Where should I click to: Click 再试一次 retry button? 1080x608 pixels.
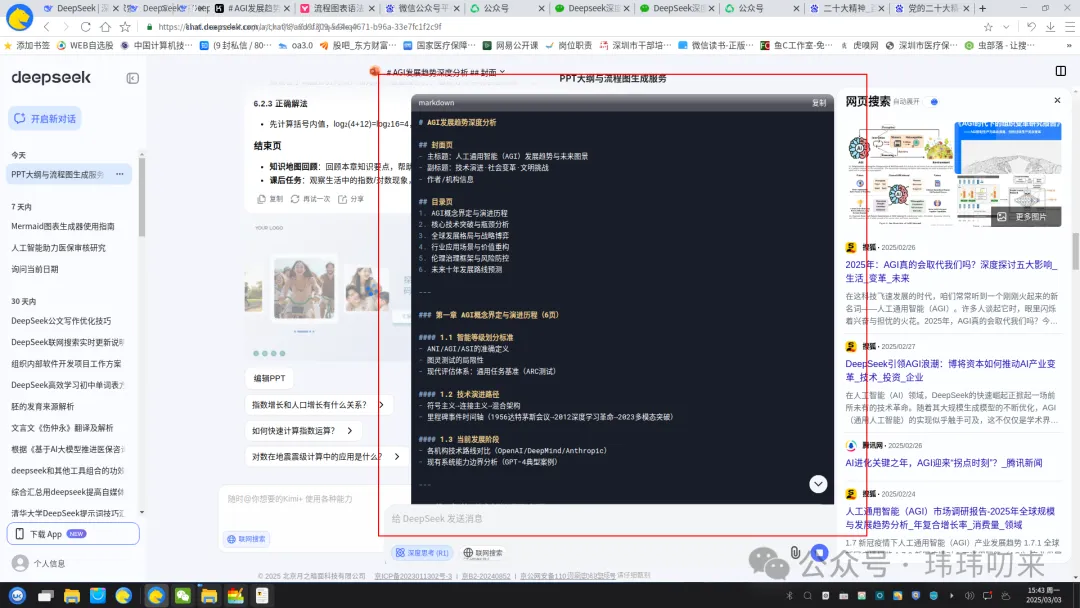[310, 199]
